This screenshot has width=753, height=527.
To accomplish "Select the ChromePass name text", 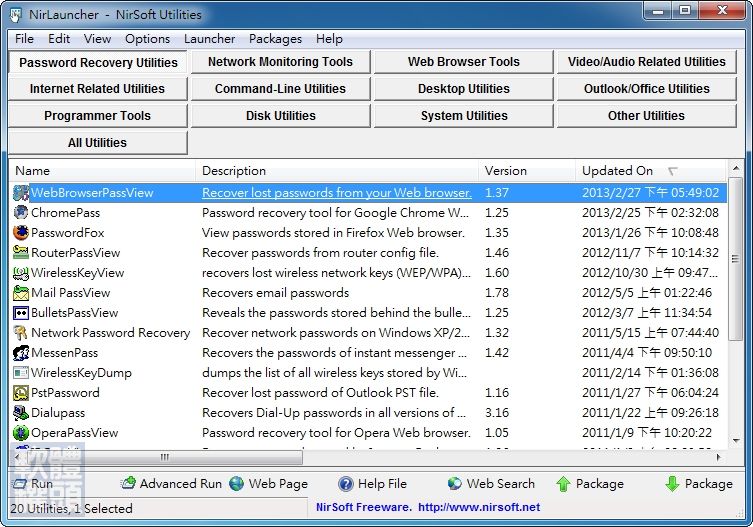I will coord(66,212).
